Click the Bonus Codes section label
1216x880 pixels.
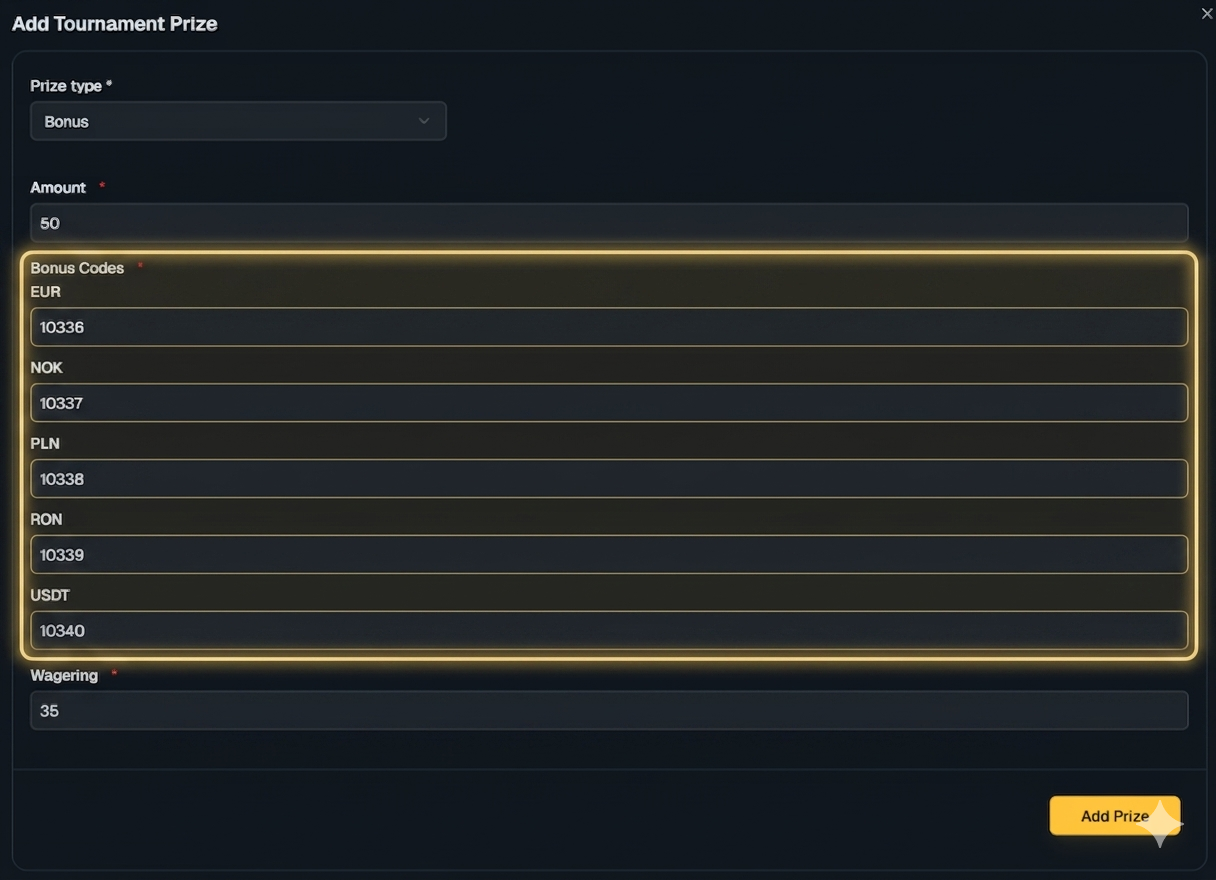coord(77,268)
